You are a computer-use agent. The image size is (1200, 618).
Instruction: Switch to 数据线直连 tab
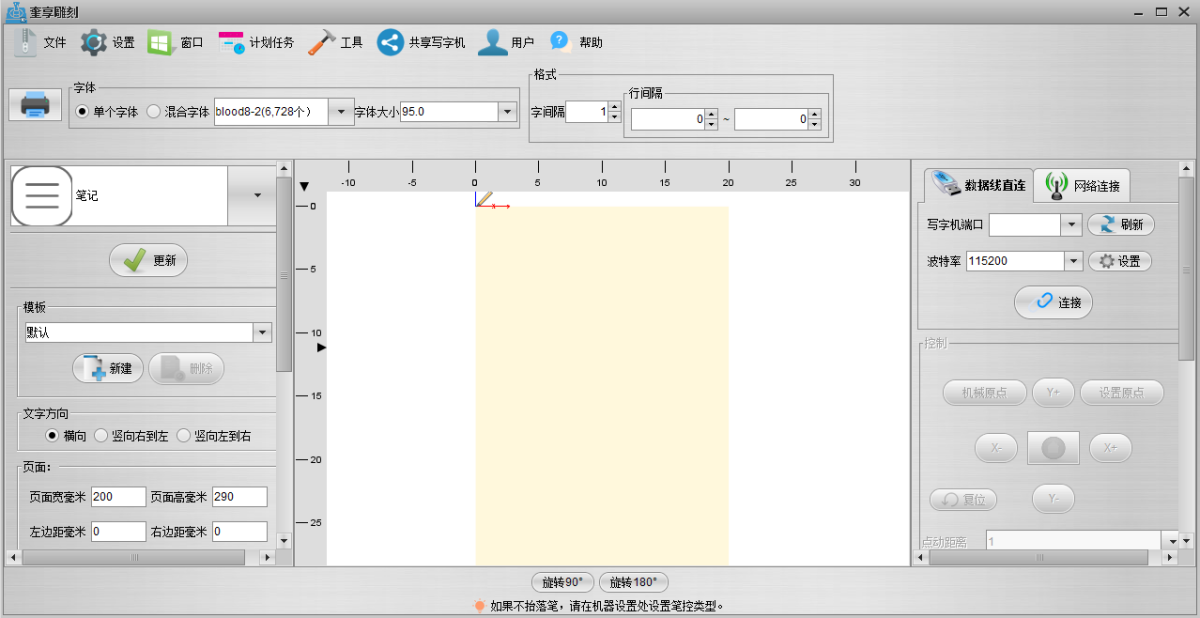977,185
